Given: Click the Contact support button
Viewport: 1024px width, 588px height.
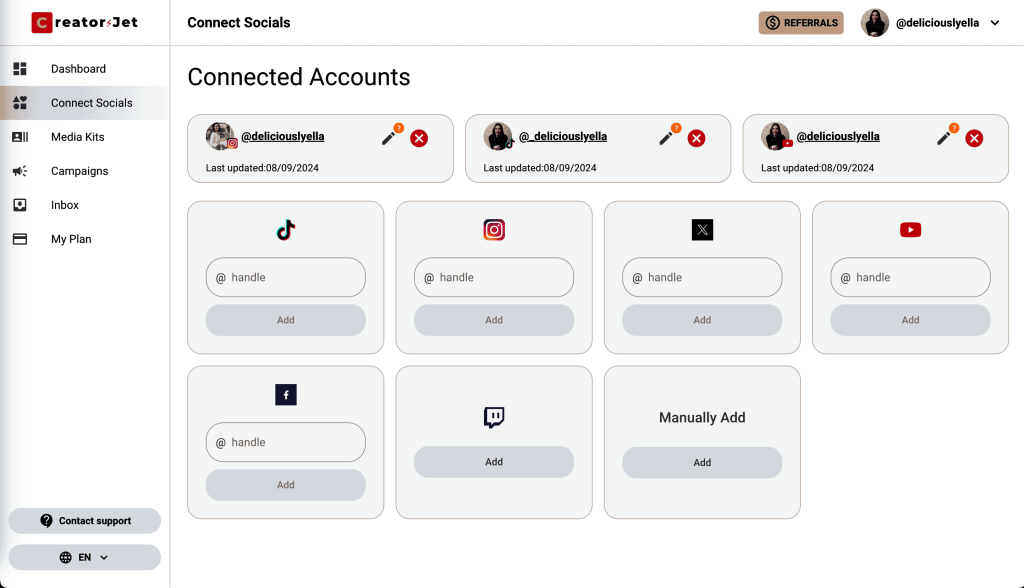Looking at the screenshot, I should pos(84,521).
